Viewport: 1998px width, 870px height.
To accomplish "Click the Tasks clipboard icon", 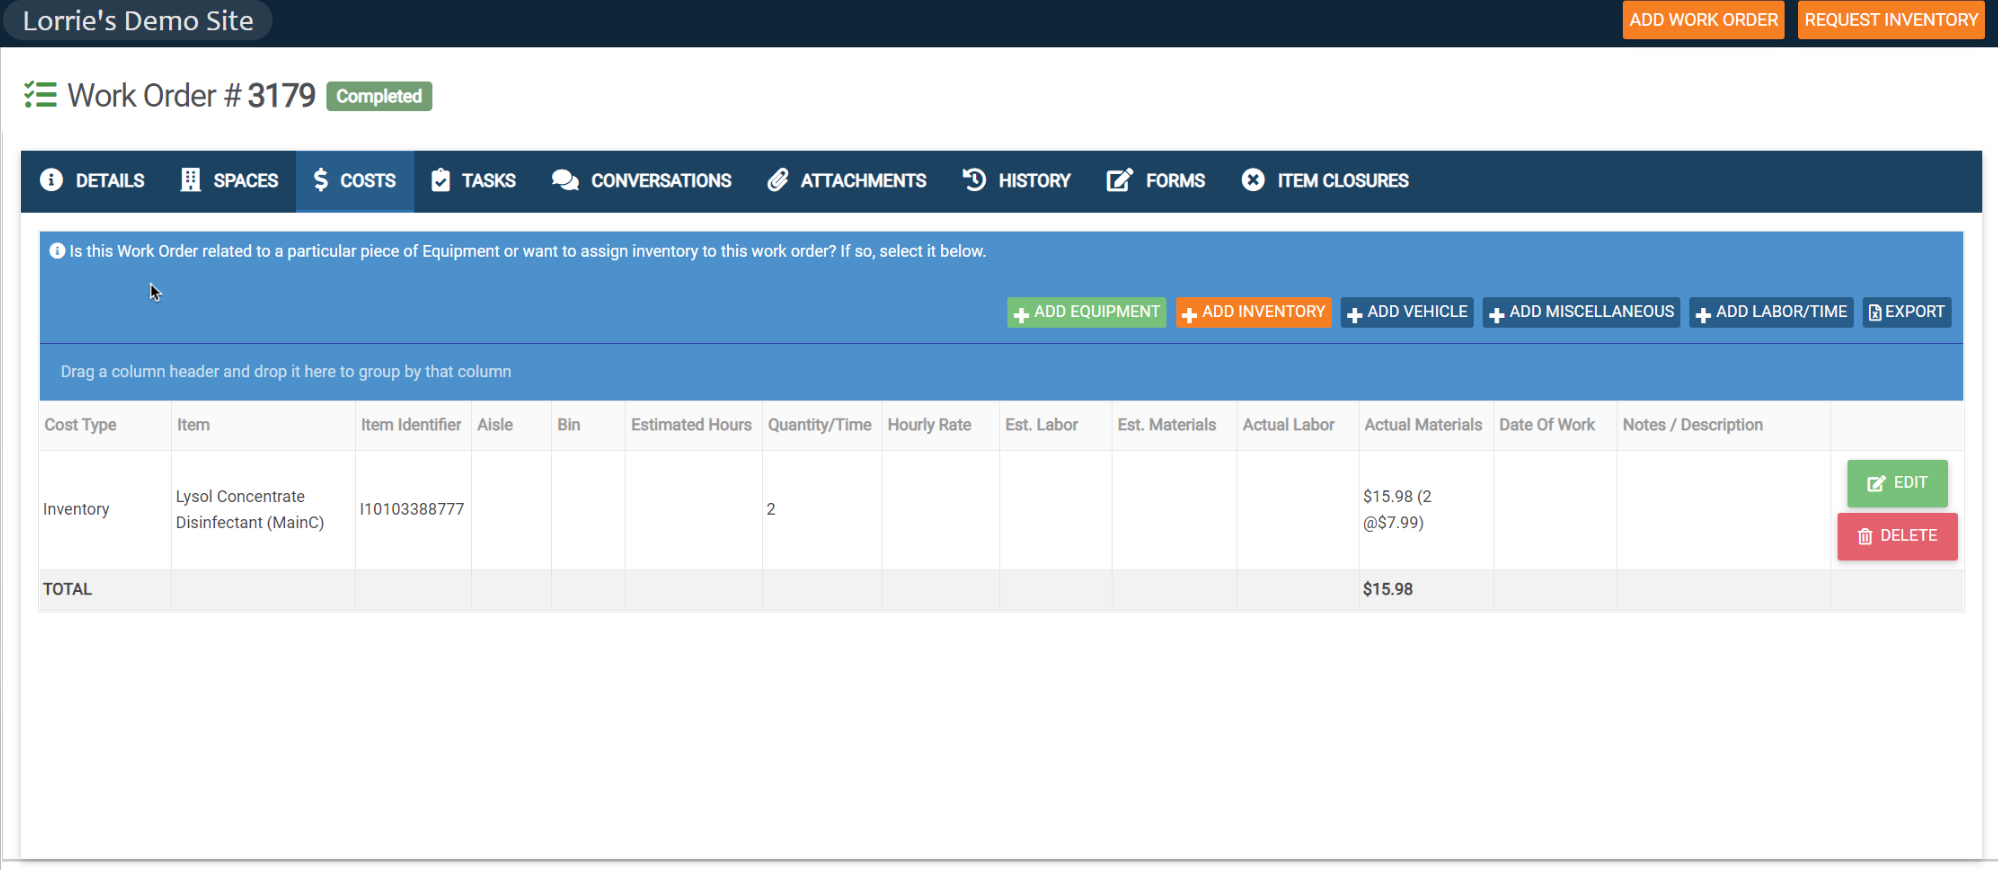I will coord(440,180).
